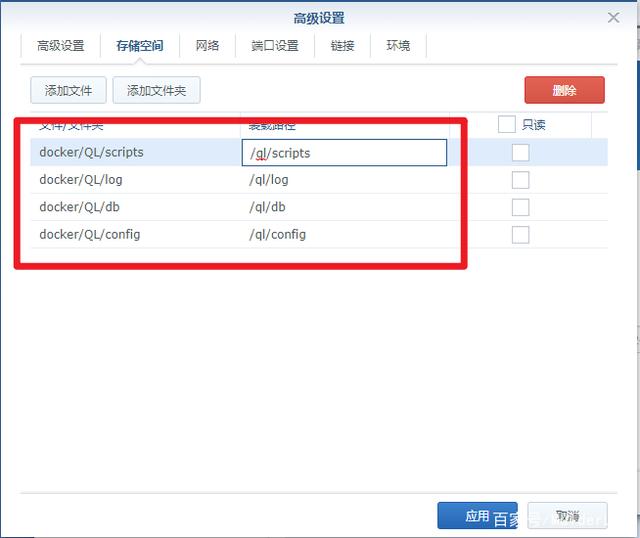Image resolution: width=640 pixels, height=538 pixels.
Task: Enable read-only for docker/QL/config row
Action: [x=520, y=235]
